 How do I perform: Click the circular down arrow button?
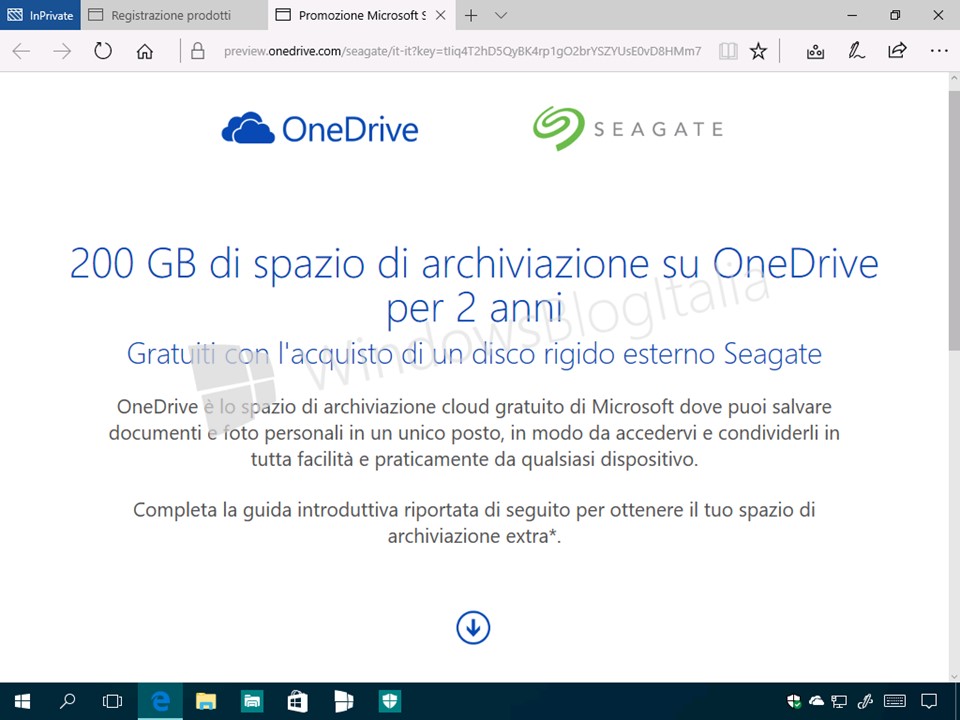[x=473, y=628]
